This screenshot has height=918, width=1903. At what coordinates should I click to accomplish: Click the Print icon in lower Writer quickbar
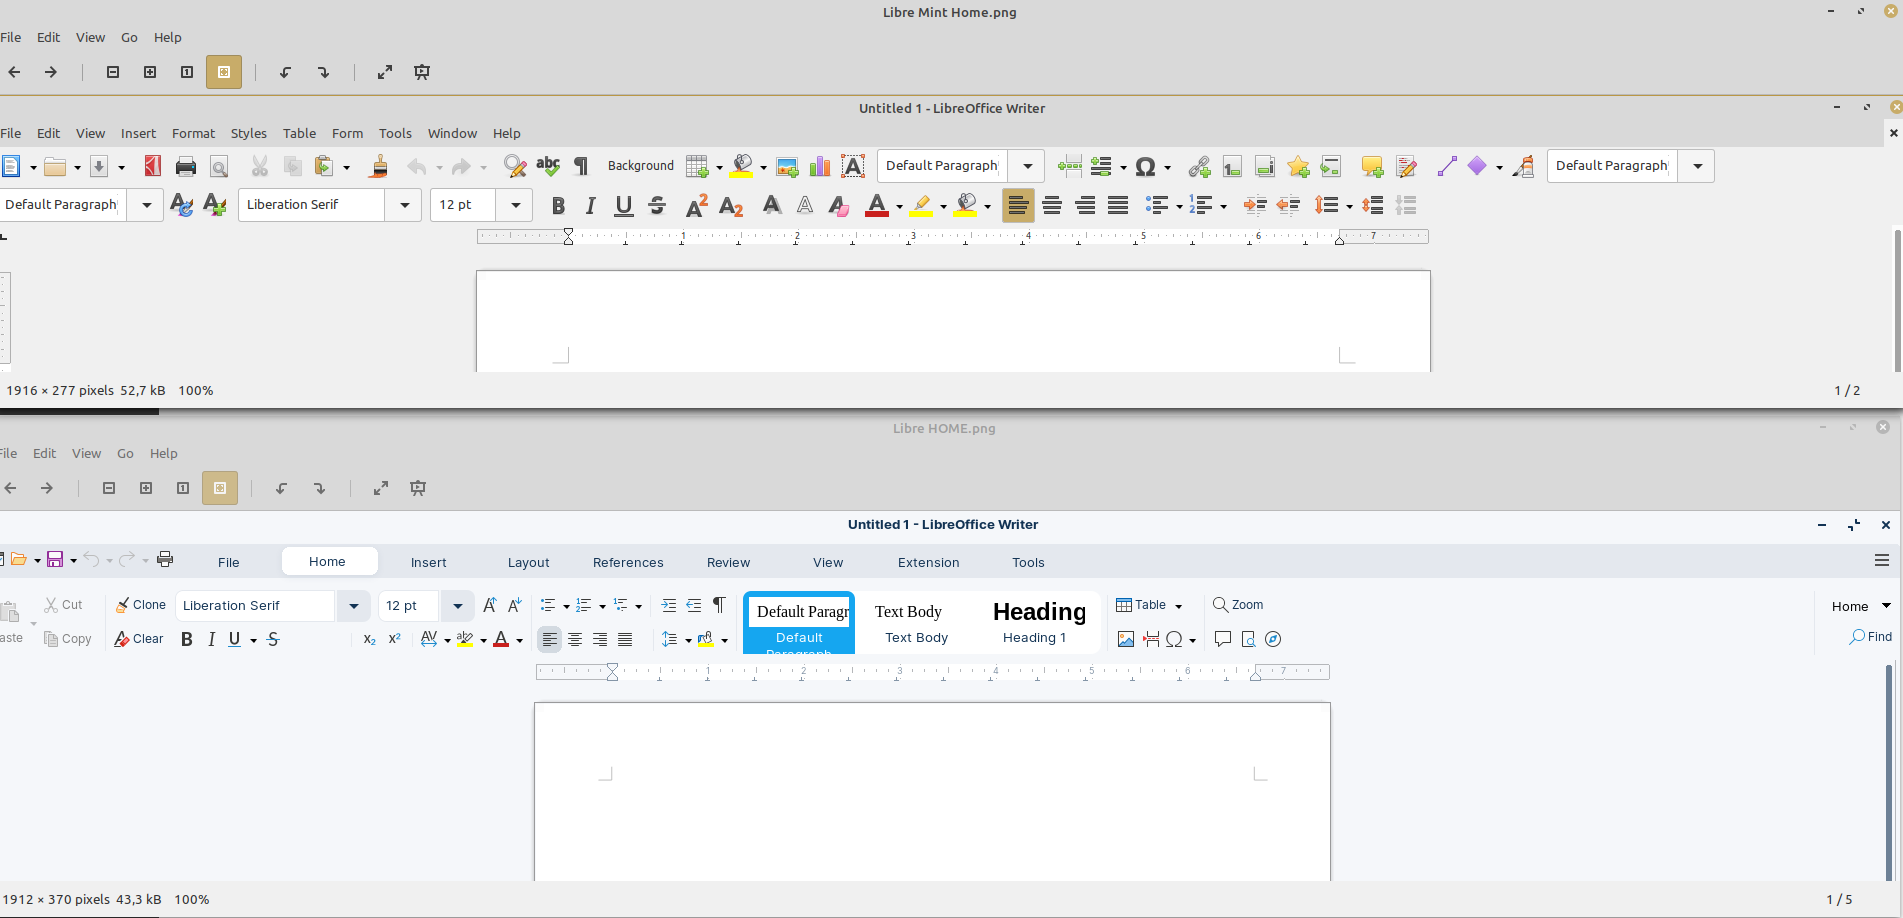pos(165,559)
